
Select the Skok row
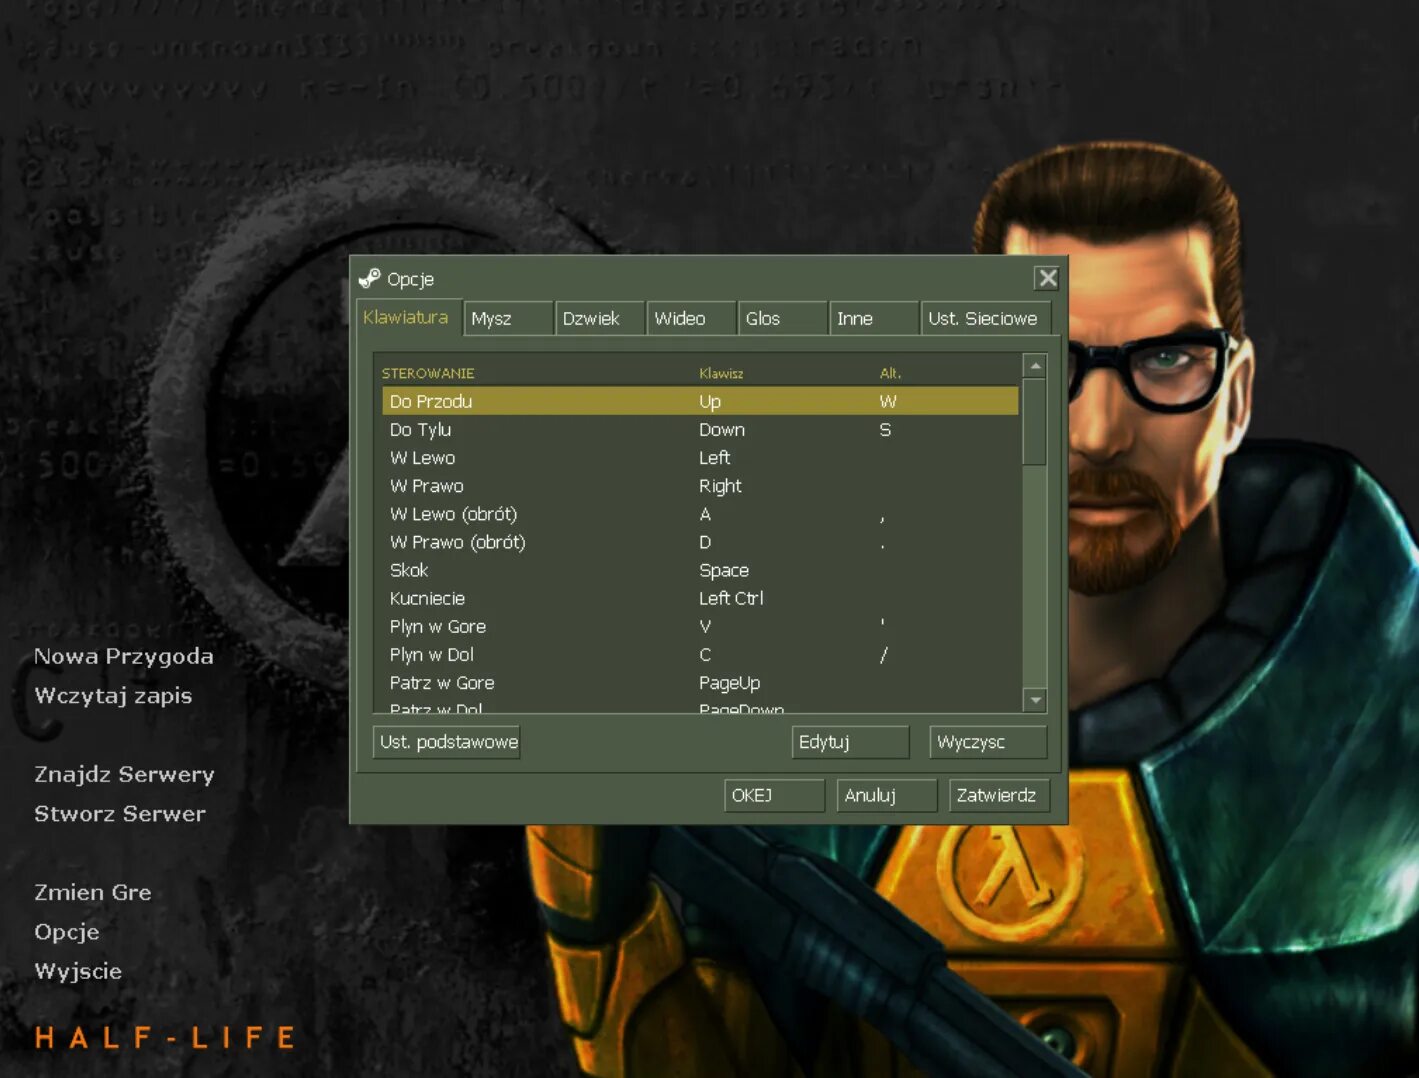coord(700,570)
